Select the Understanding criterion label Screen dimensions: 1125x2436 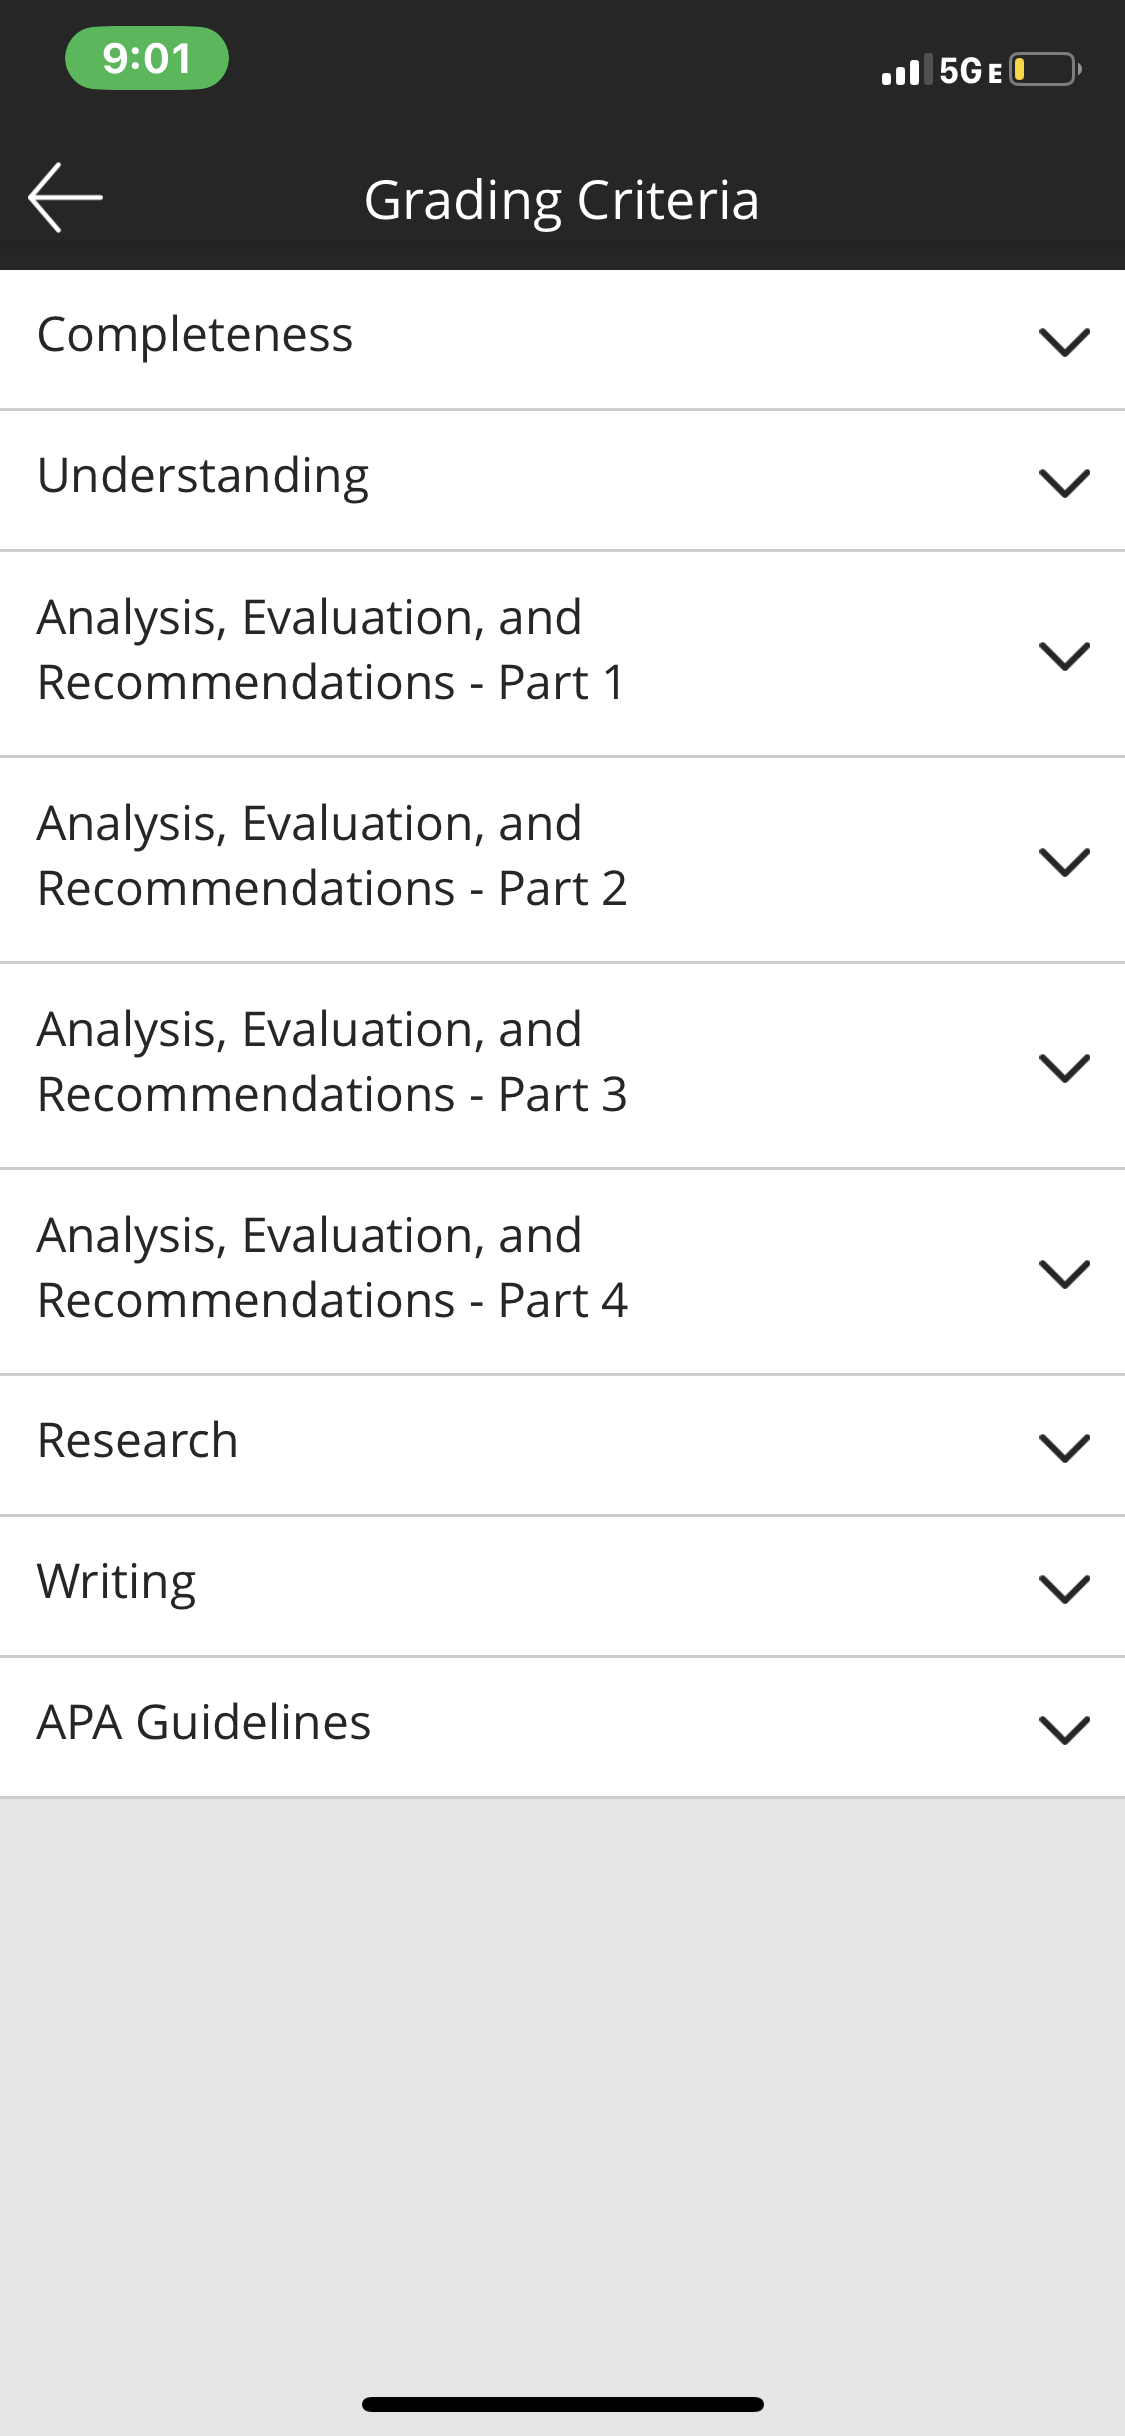pos(203,476)
